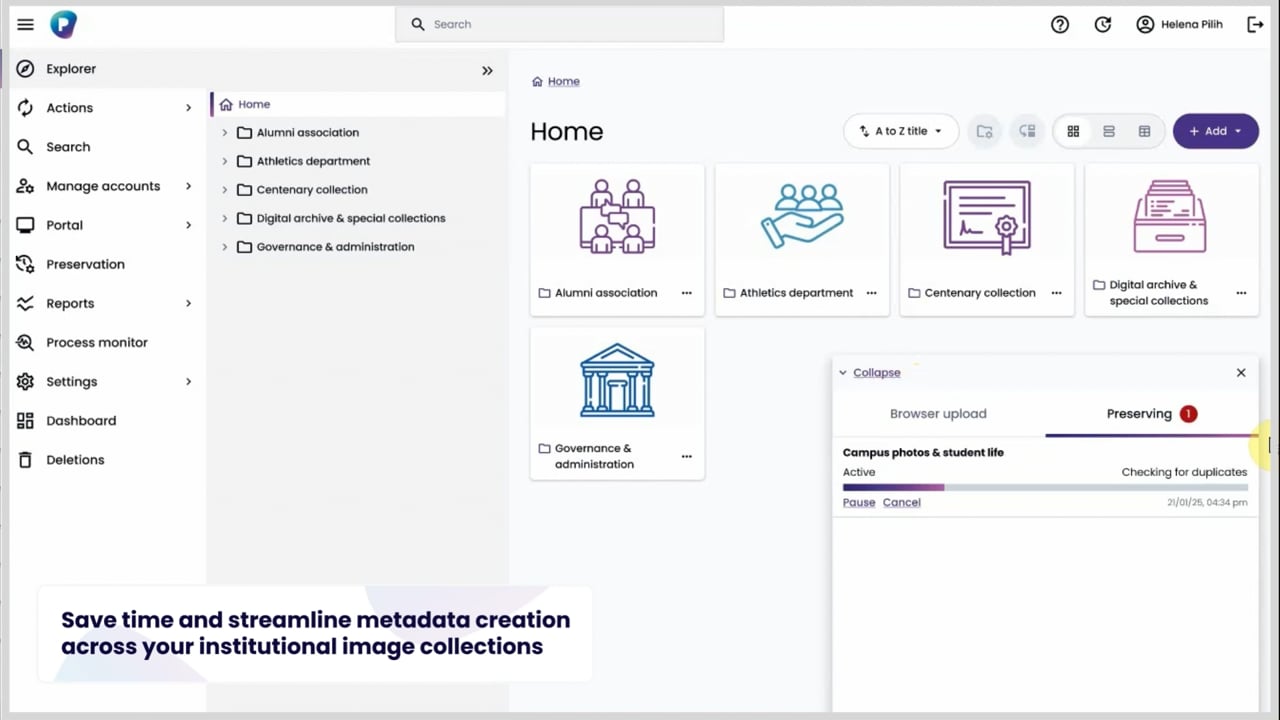This screenshot has height=720, width=1280.
Task: Collapse the upload progress panel
Action: tap(870, 373)
